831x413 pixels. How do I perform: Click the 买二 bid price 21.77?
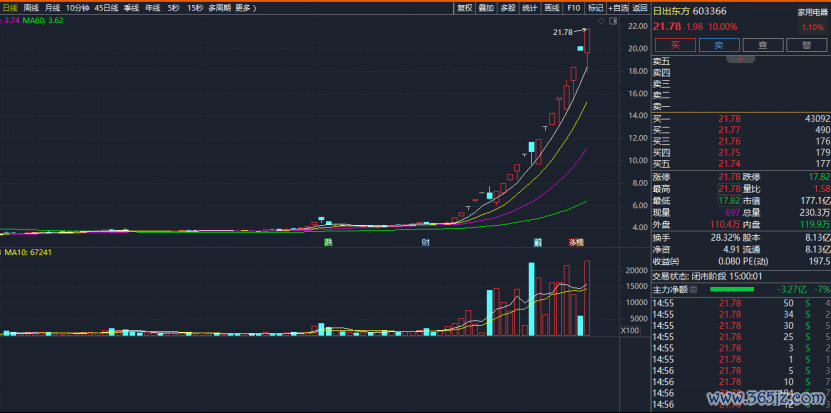click(x=729, y=130)
